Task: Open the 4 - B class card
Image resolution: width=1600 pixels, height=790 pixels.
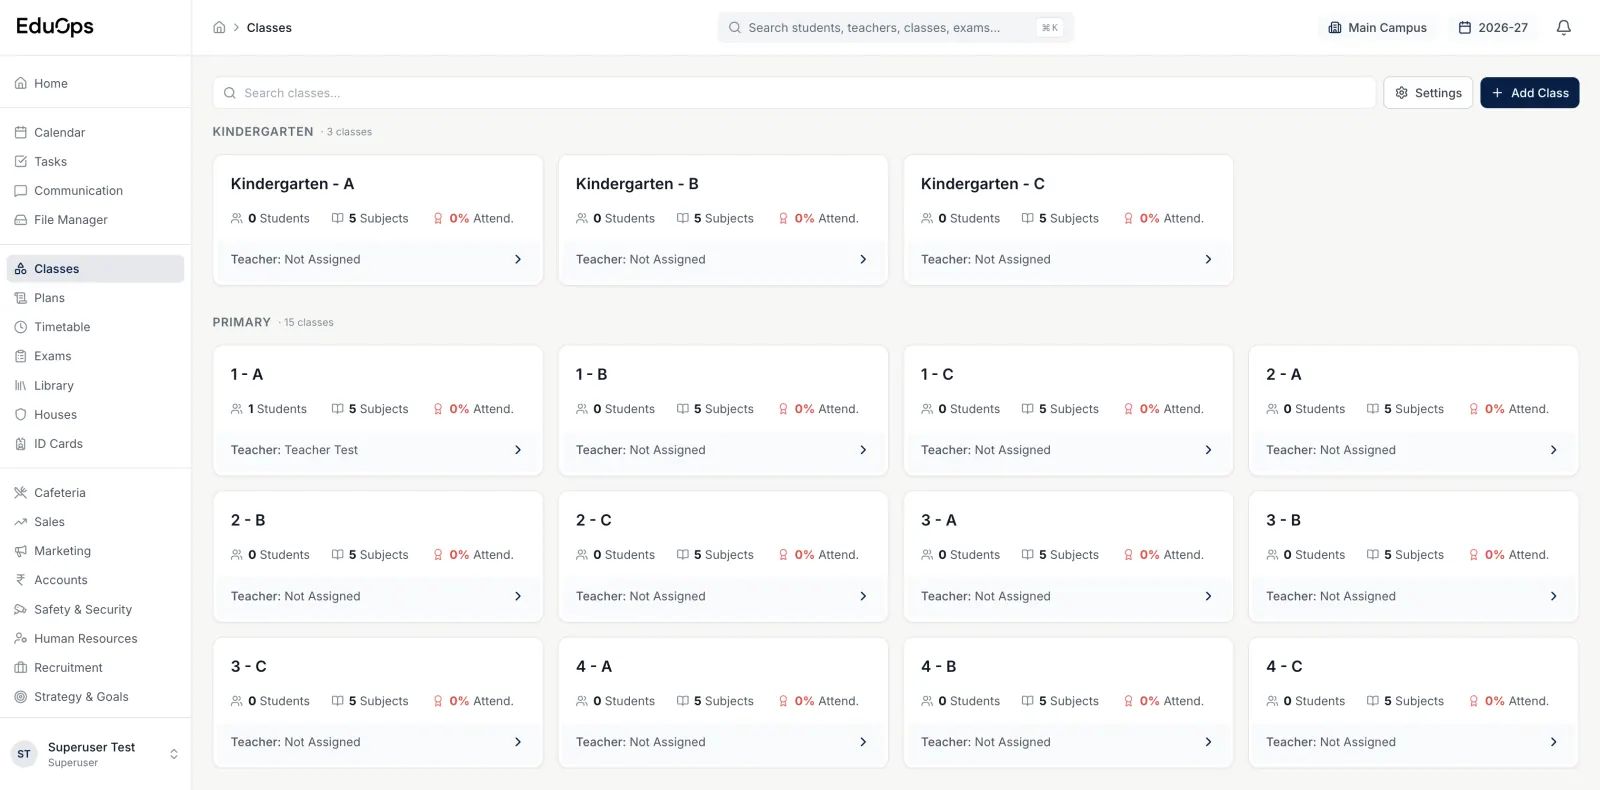Action: click(x=1068, y=702)
